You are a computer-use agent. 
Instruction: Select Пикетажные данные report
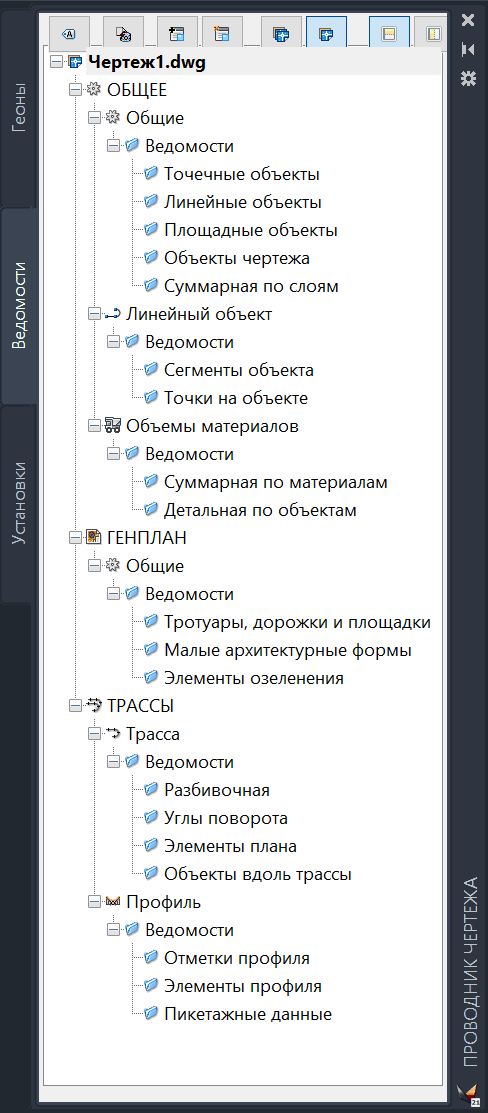[248, 1014]
